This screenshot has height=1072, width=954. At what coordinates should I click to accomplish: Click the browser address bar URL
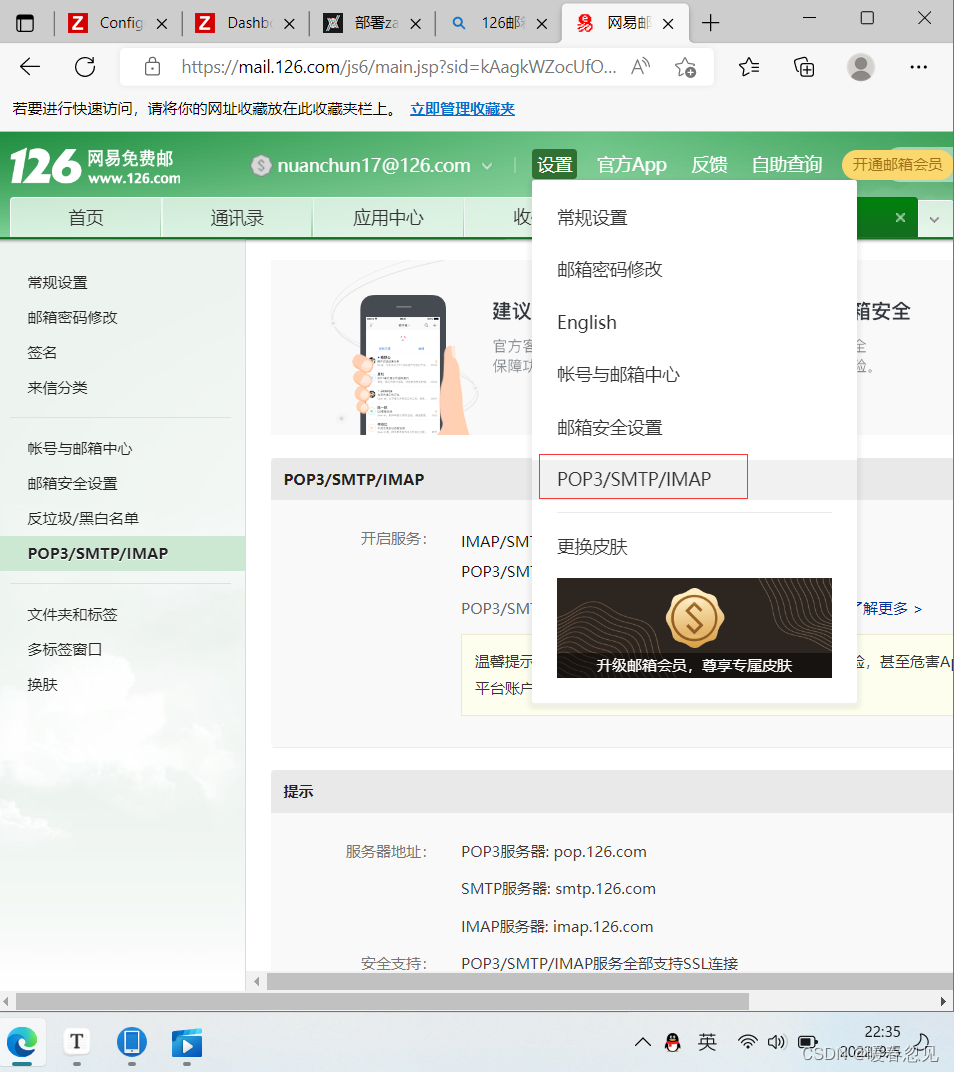coord(398,67)
